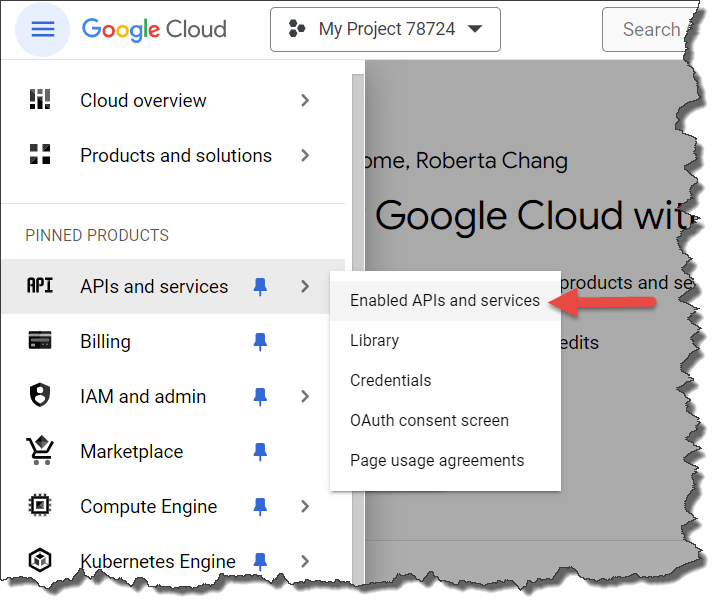Open Library from the submenu
Screen dimensions: 723x614
(x=445, y=340)
